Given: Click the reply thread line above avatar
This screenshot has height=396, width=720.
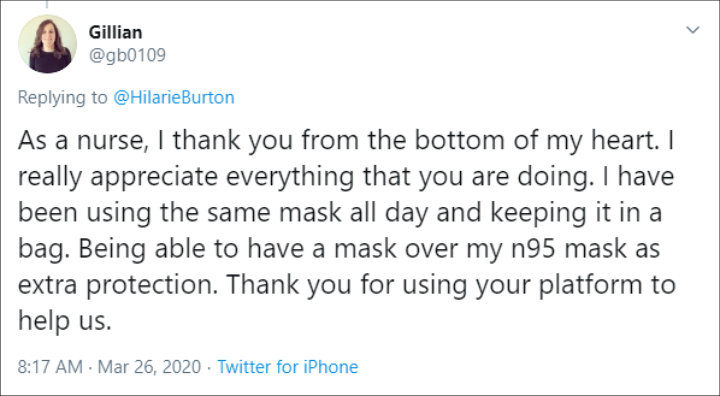Looking at the screenshot, I should (47, 4).
